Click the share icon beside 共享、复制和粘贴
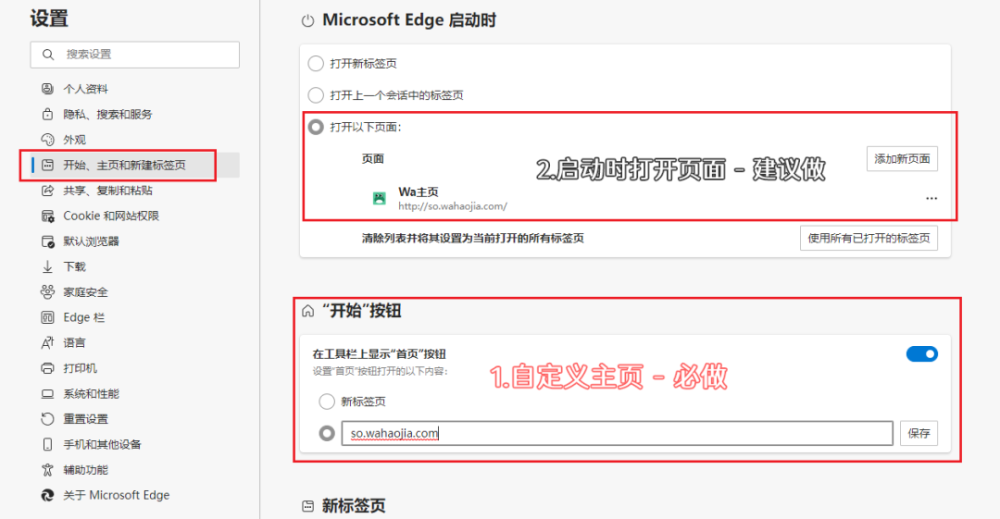 [x=47, y=191]
